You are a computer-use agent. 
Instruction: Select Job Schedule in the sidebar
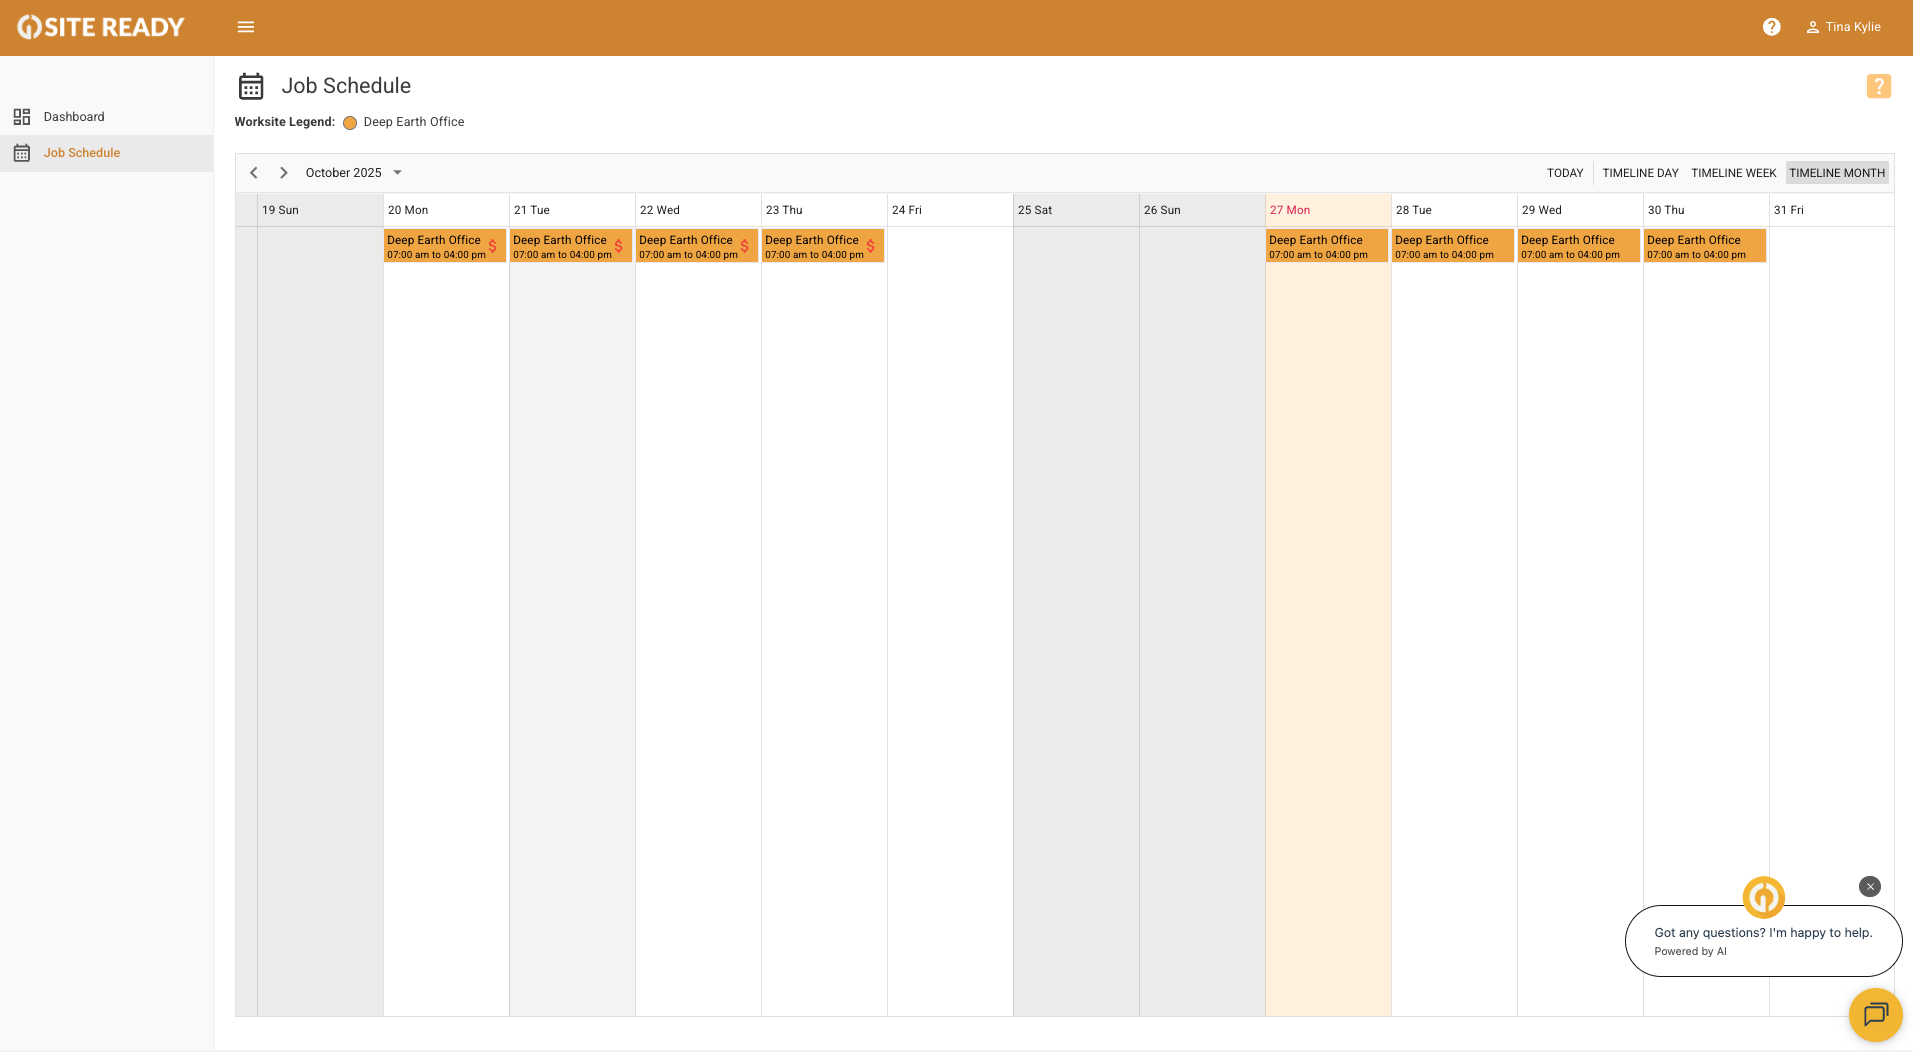click(82, 153)
